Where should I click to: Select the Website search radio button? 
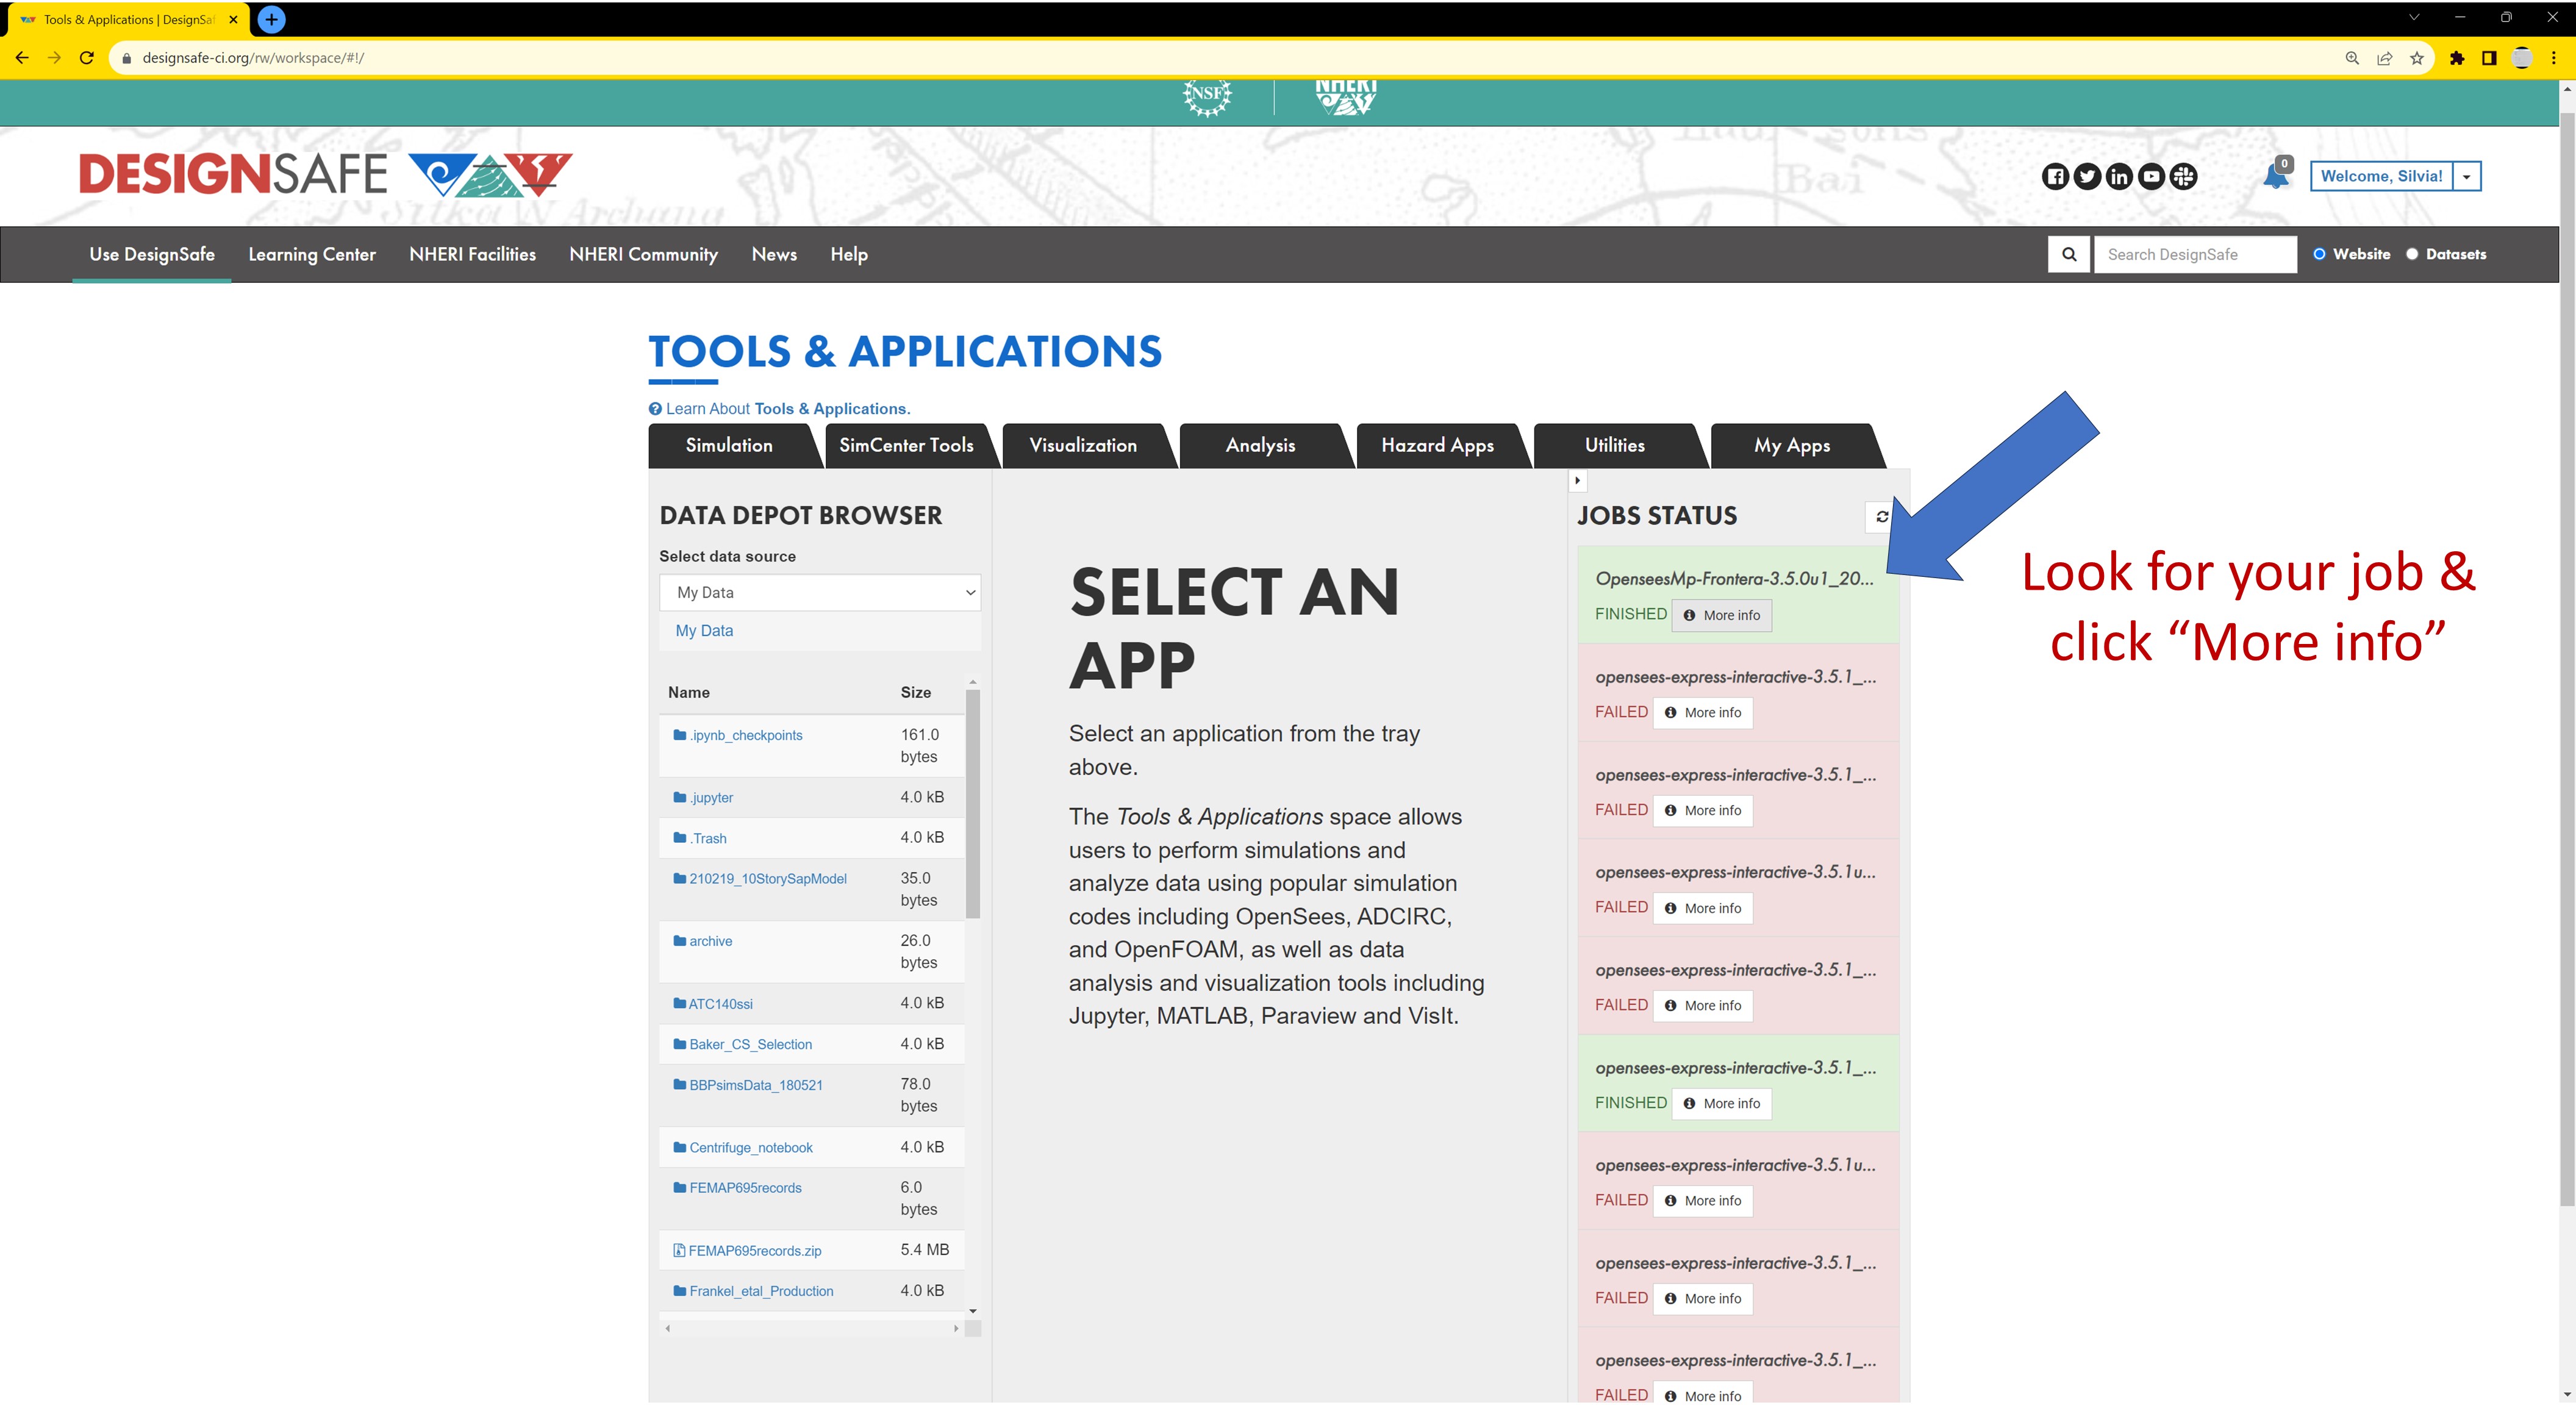[2319, 254]
